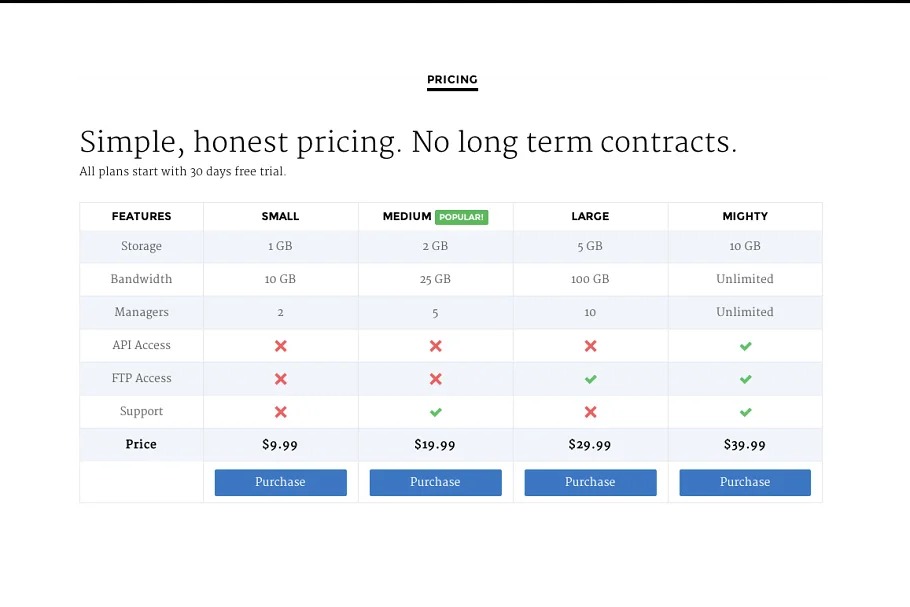Viewport: 910px width, 607px height.
Task: Click the $19.99 price cell
Action: (x=435, y=445)
